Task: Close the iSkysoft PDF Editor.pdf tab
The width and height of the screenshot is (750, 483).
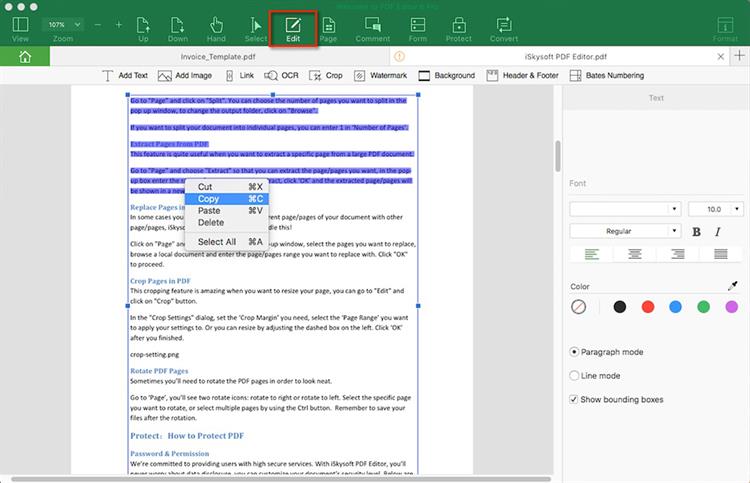Action: click(720, 56)
